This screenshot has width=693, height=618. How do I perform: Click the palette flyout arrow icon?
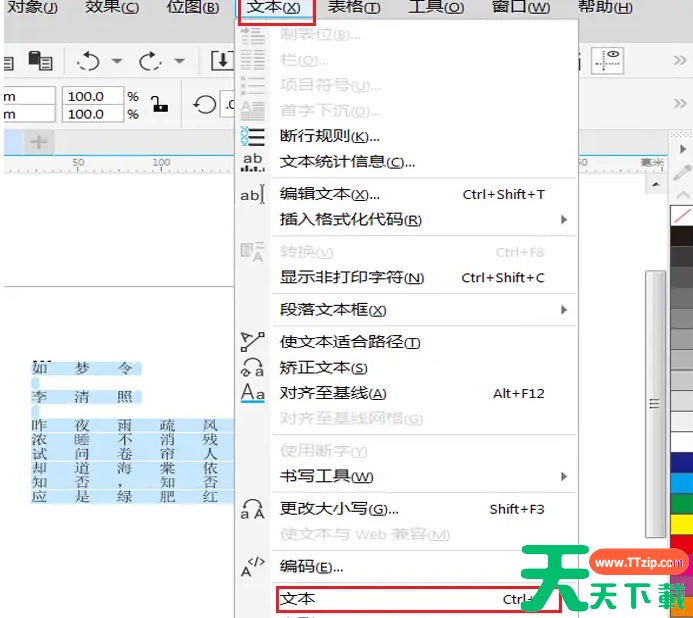click(683, 149)
